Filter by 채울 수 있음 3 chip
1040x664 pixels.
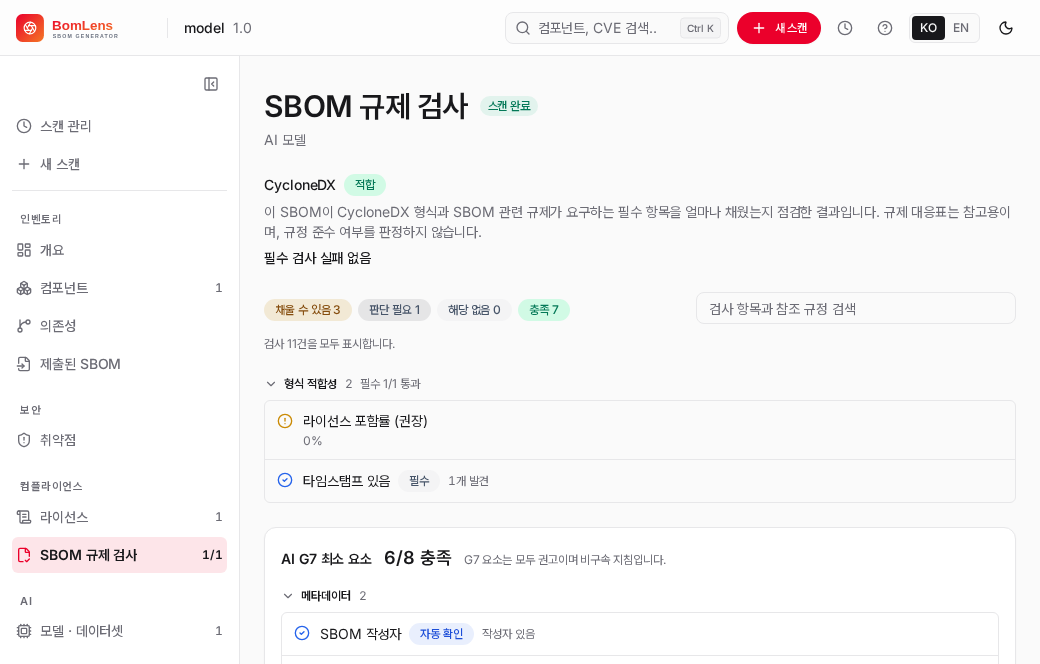[x=308, y=310]
